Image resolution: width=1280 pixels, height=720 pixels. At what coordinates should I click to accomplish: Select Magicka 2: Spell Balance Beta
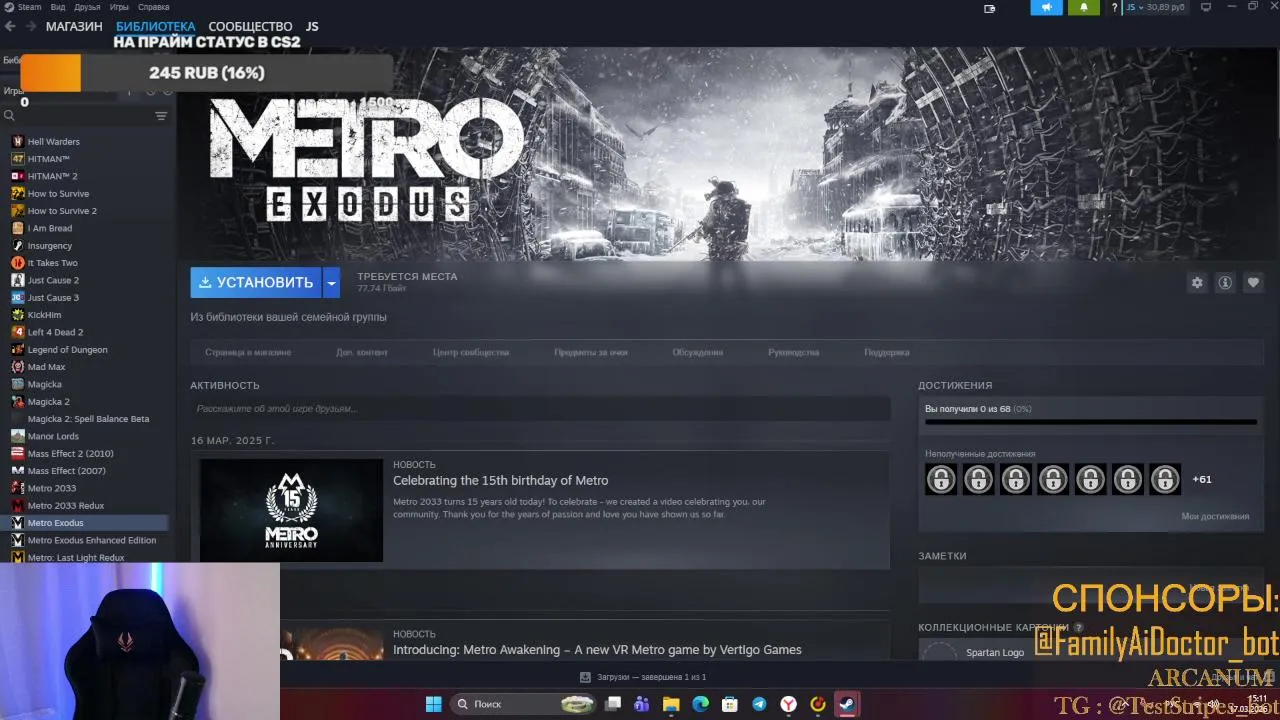pos(88,419)
